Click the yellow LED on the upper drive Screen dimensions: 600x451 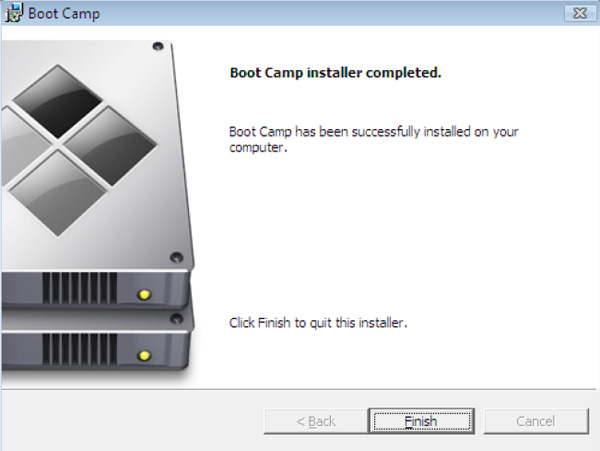coord(144,295)
